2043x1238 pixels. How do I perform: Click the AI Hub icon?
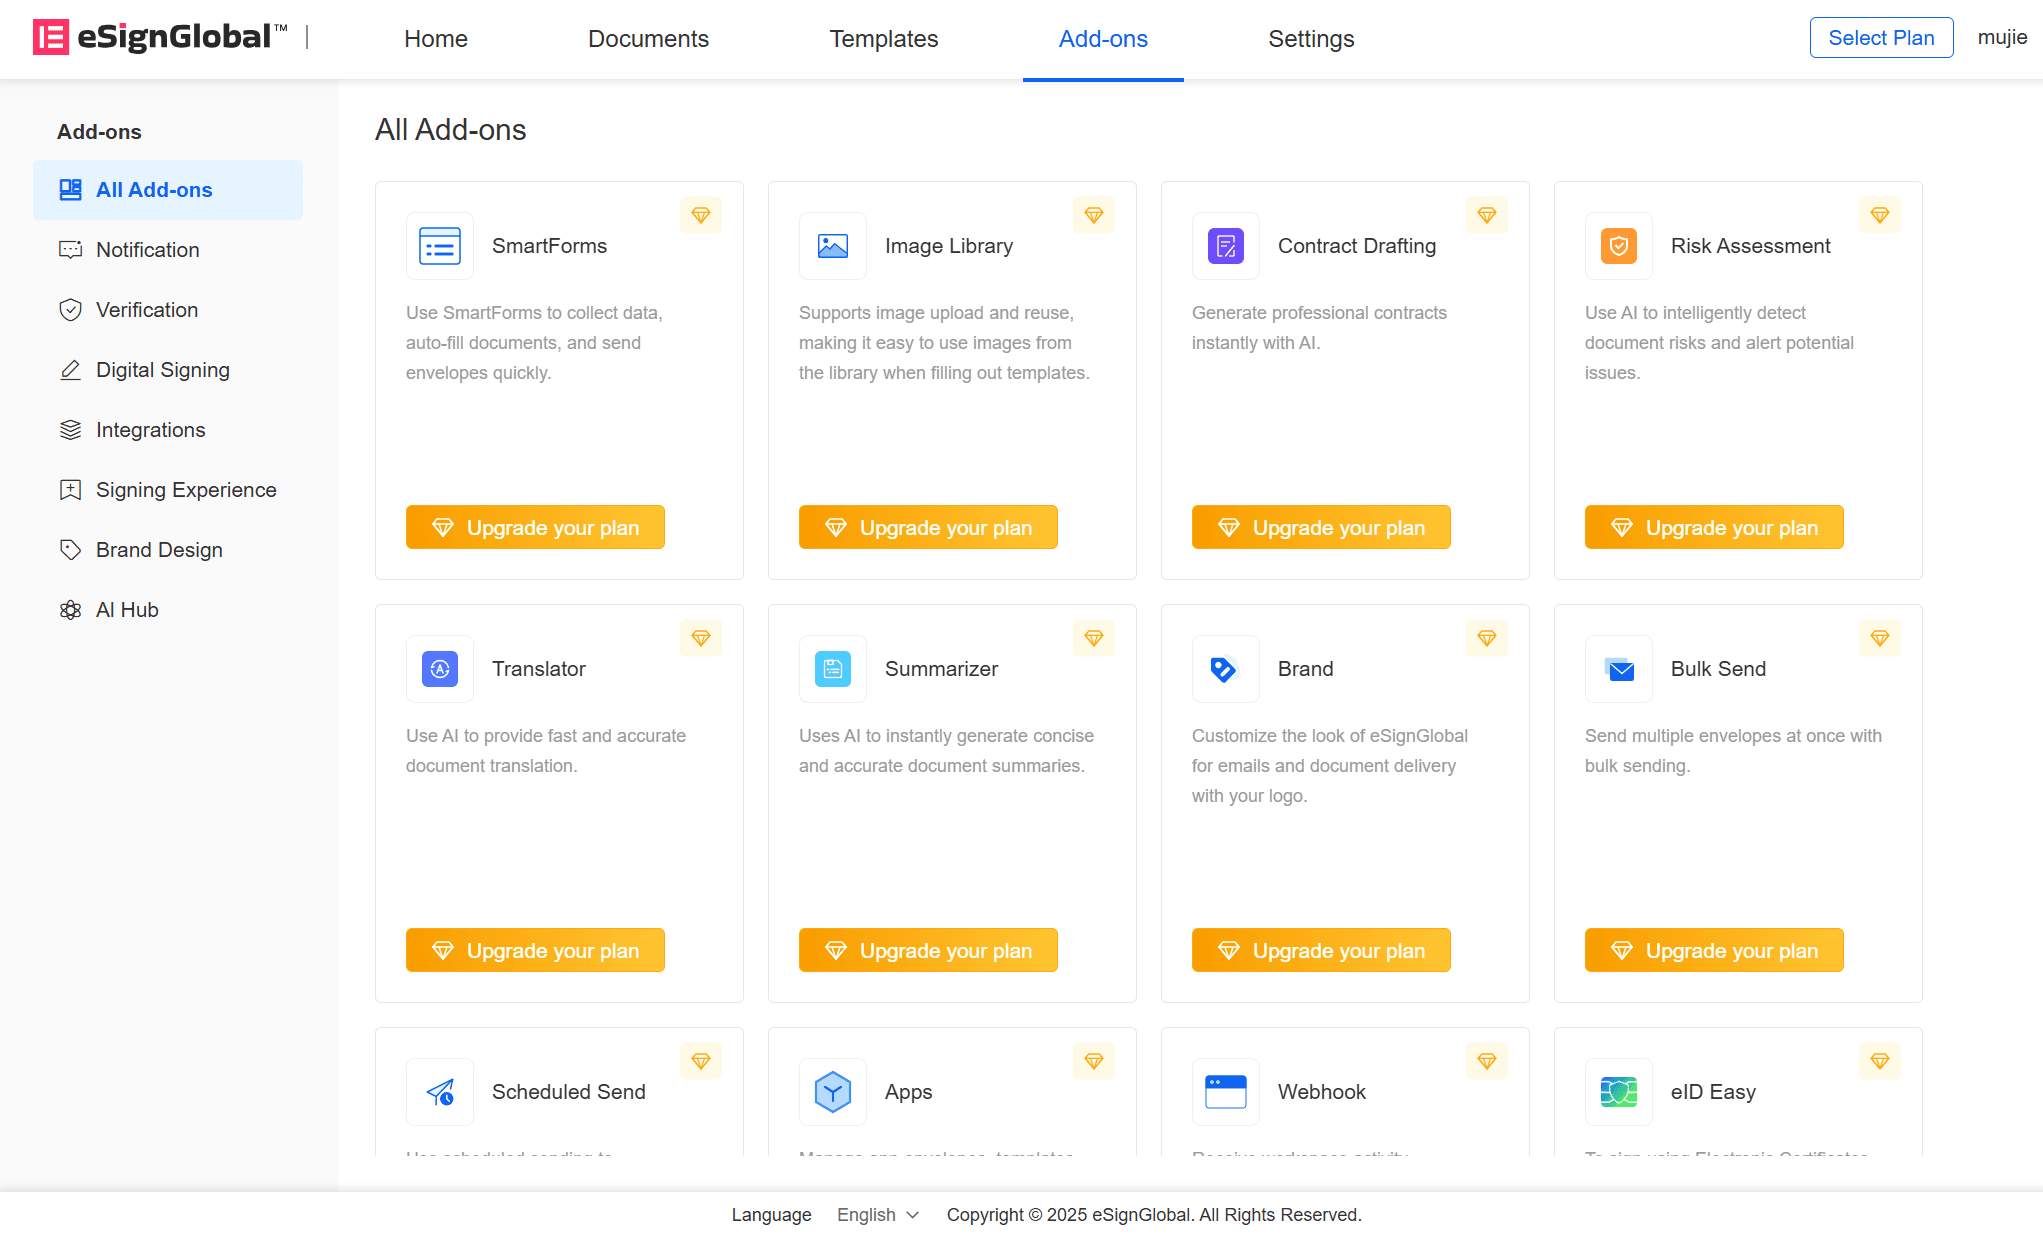[70, 610]
